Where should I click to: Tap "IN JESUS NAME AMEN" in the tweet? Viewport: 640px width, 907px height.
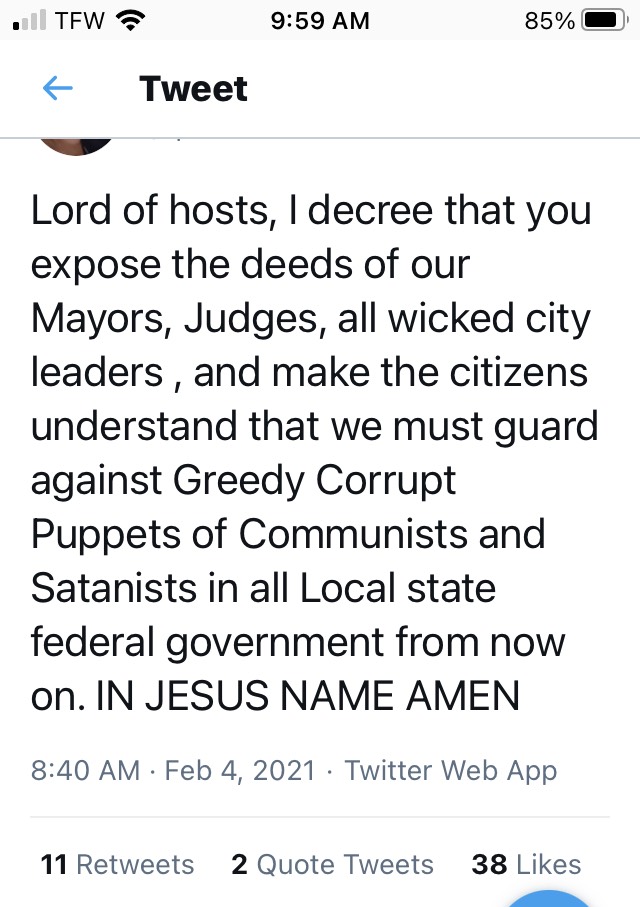click(308, 696)
